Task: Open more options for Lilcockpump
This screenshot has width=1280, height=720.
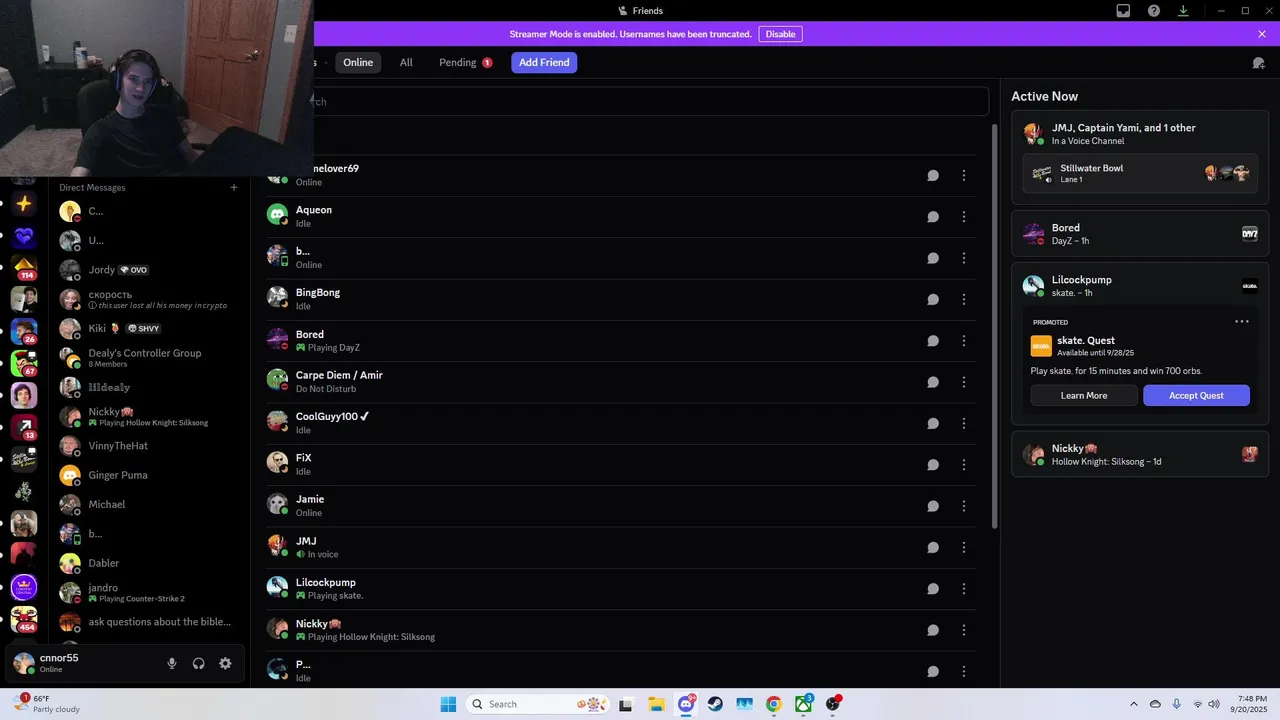Action: pyautogui.click(x=964, y=589)
